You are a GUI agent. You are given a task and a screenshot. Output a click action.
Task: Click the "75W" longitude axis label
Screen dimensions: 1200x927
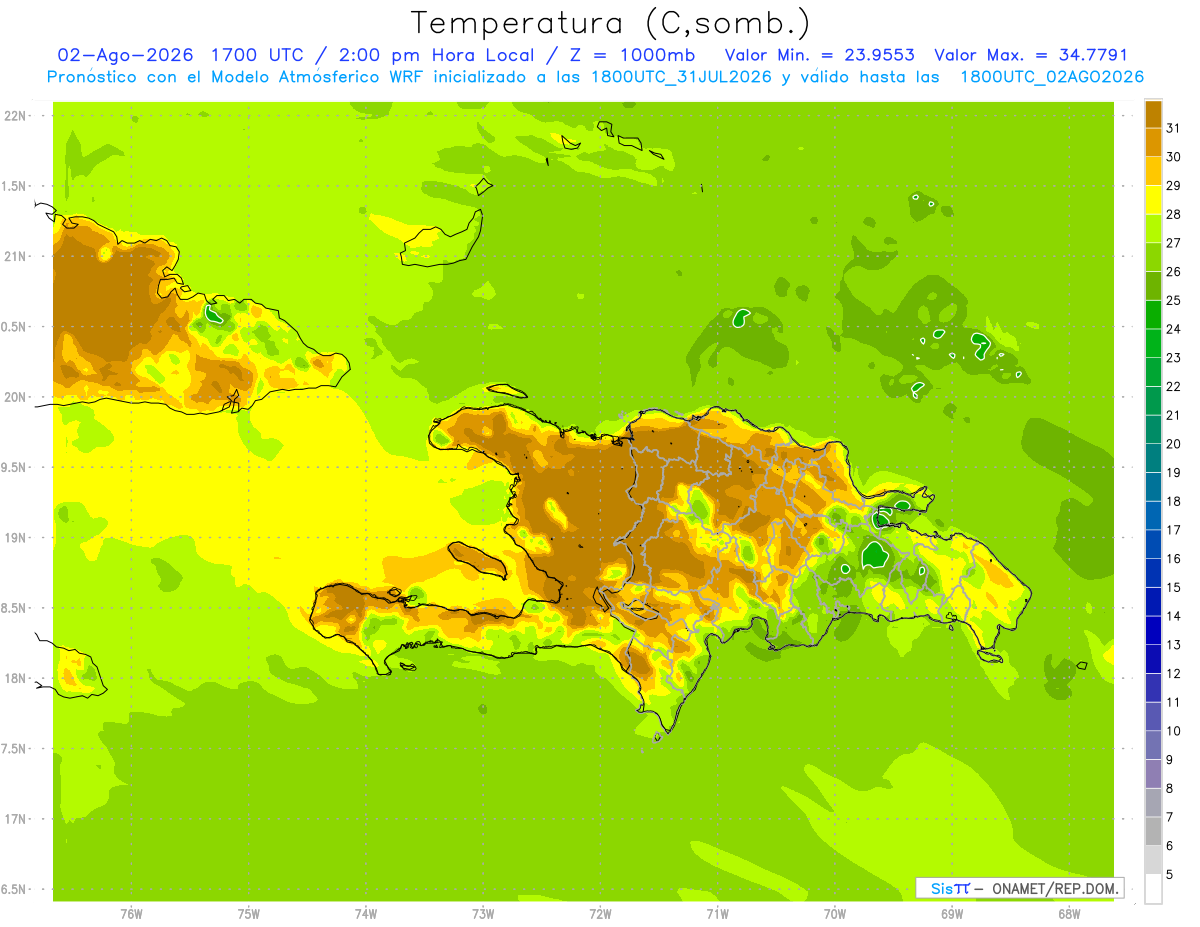248,914
